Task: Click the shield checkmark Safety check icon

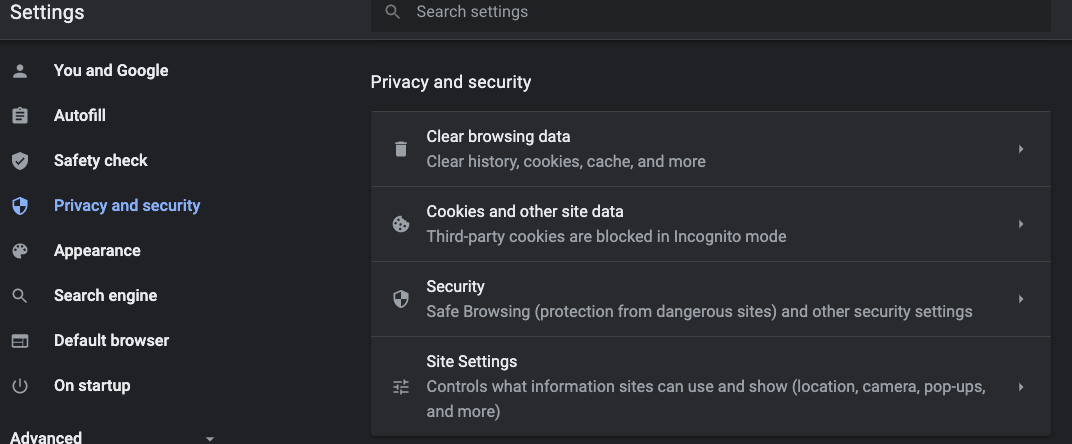Action: click(19, 161)
